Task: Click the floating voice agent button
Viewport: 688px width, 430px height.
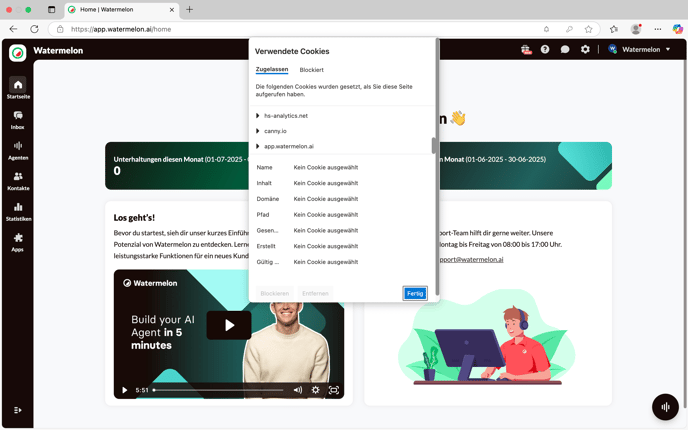Action: pos(665,407)
